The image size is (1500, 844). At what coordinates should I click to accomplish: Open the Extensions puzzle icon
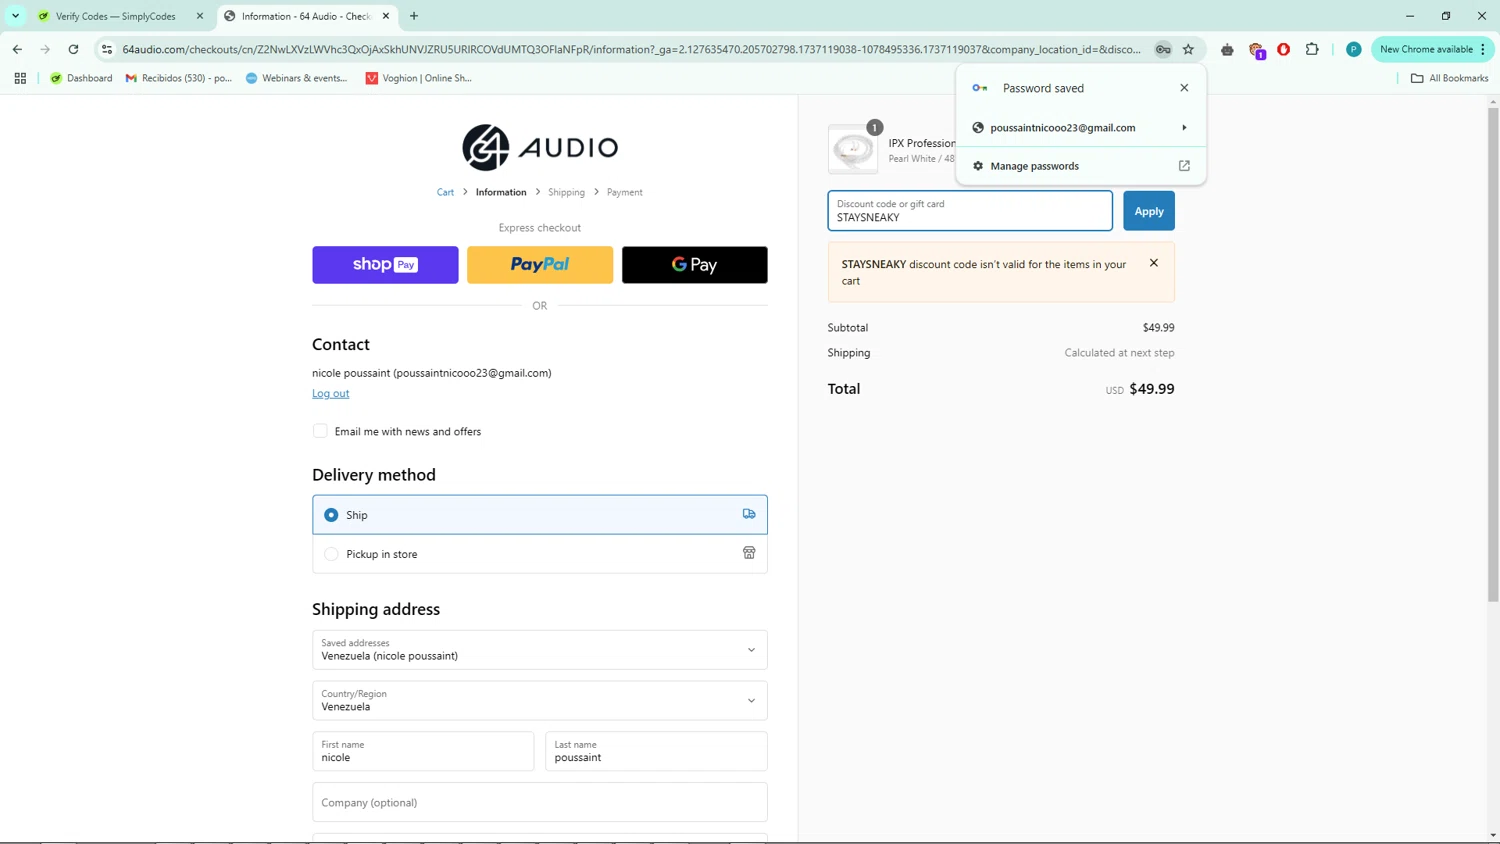(1312, 49)
